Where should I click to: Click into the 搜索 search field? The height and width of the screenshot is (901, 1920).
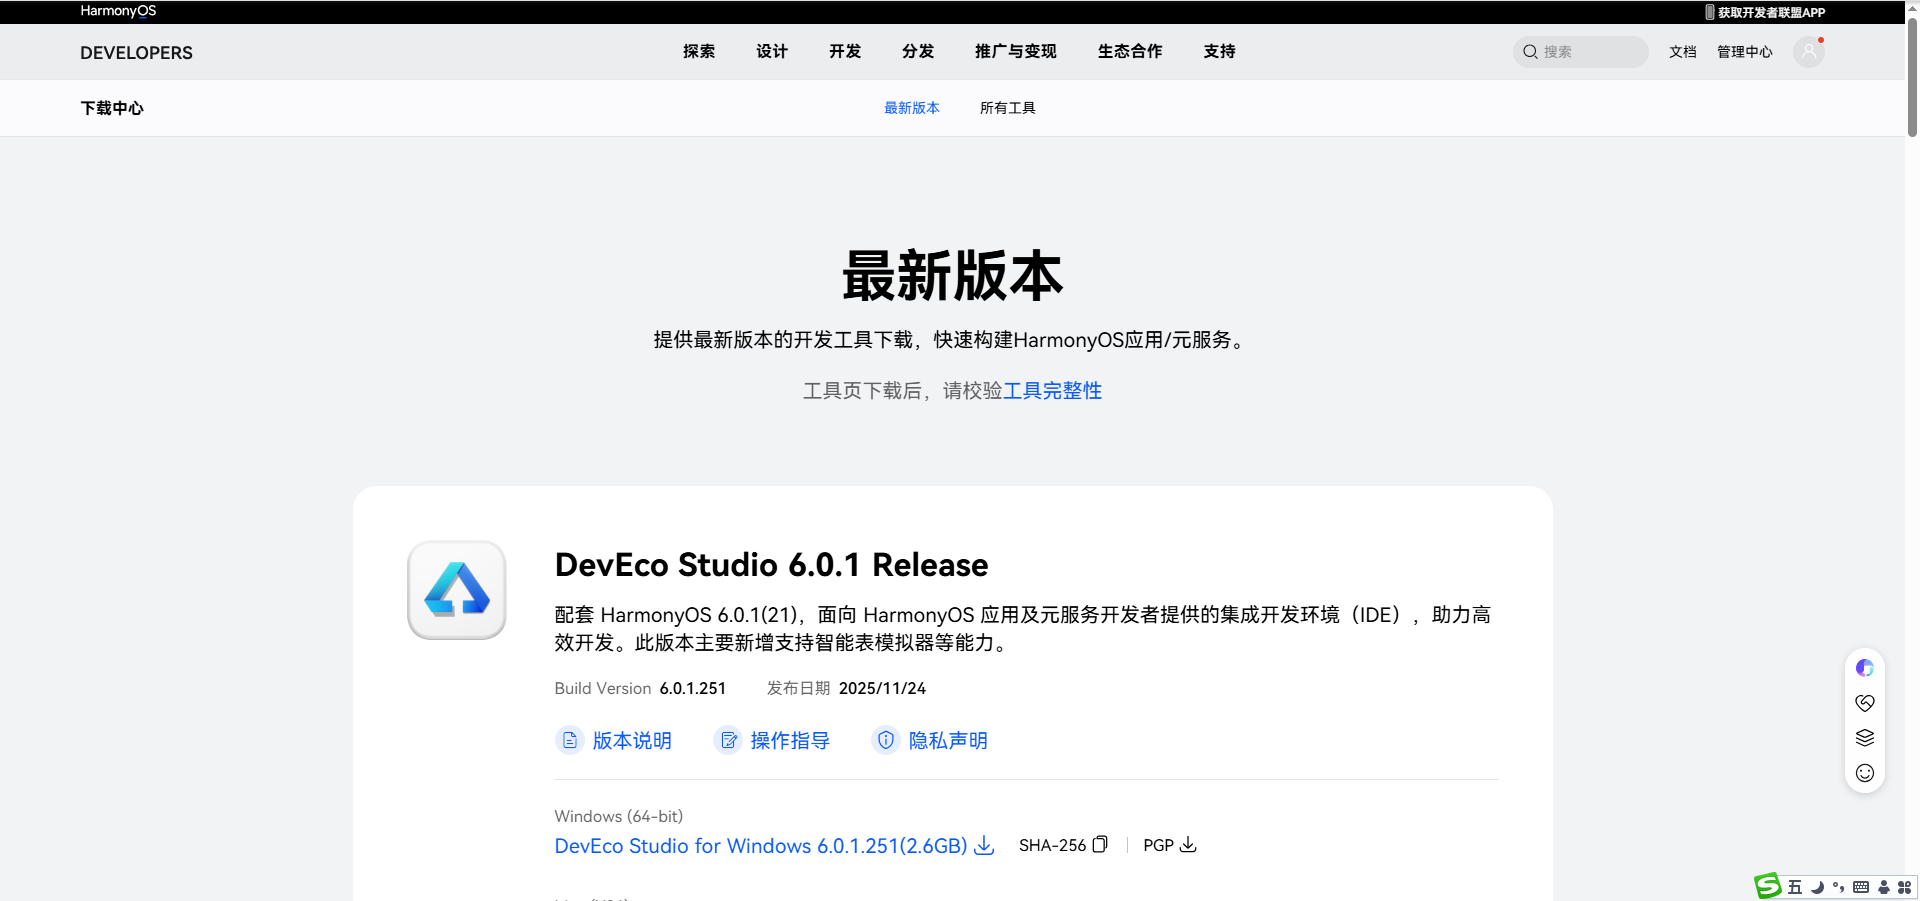coord(1581,52)
